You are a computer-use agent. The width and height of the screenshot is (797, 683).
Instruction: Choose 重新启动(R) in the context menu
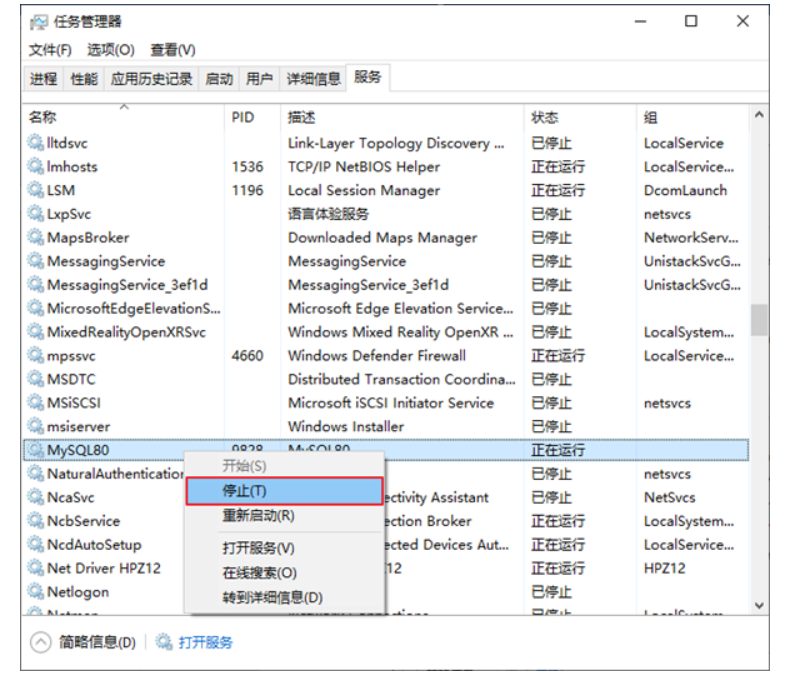coord(284,515)
